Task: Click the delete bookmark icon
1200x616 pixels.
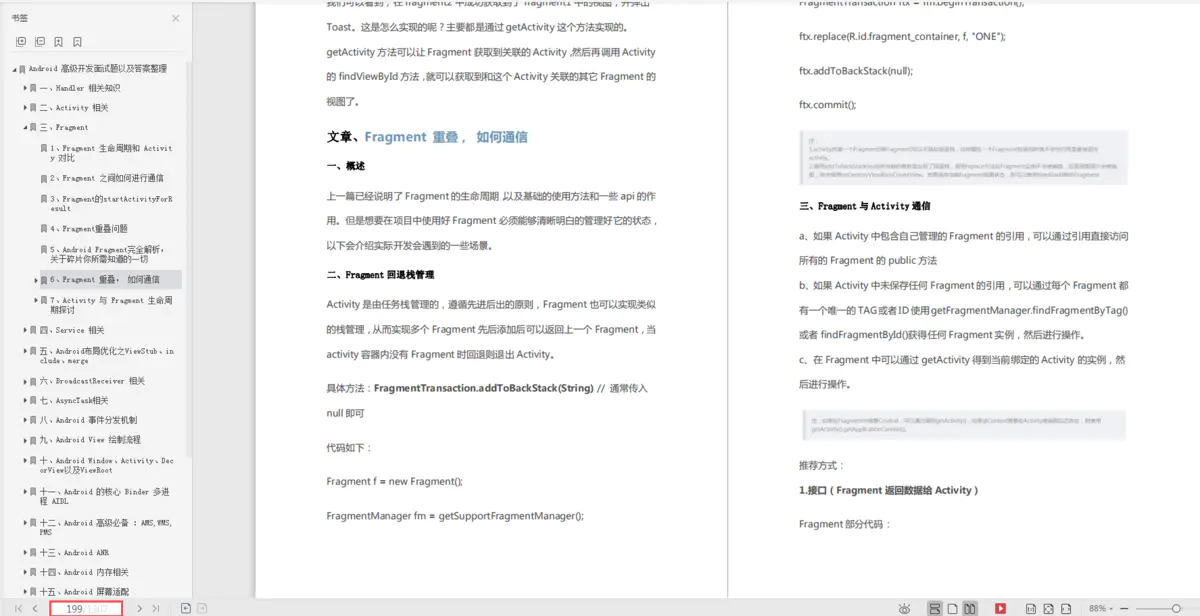Action: click(x=77, y=42)
